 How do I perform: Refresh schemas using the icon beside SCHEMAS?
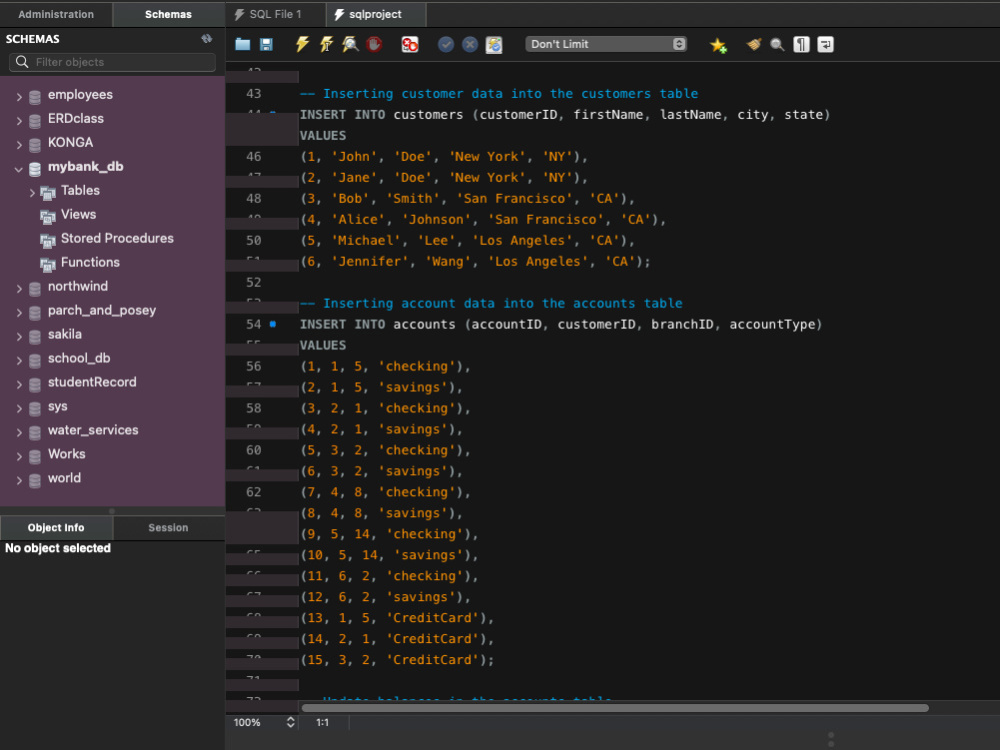click(207, 39)
